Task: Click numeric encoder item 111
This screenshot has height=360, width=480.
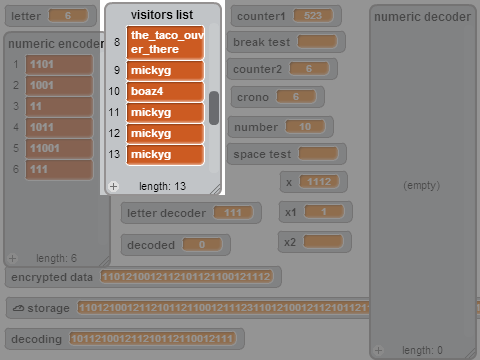Action: click(59, 169)
